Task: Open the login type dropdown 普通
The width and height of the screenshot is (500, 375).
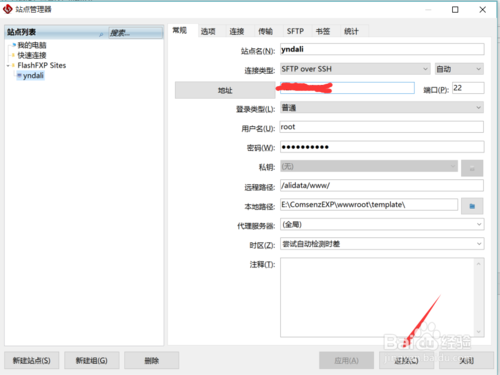Action: (382, 108)
